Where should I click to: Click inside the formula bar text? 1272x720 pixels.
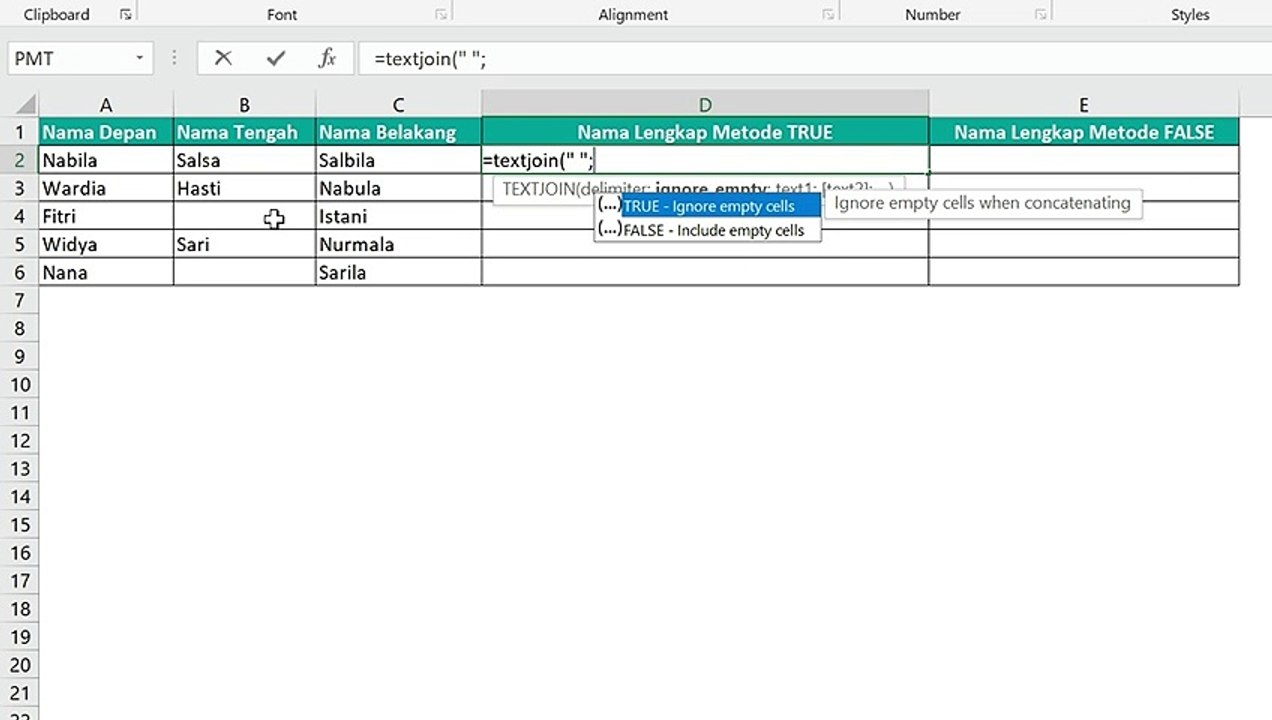(x=430, y=59)
